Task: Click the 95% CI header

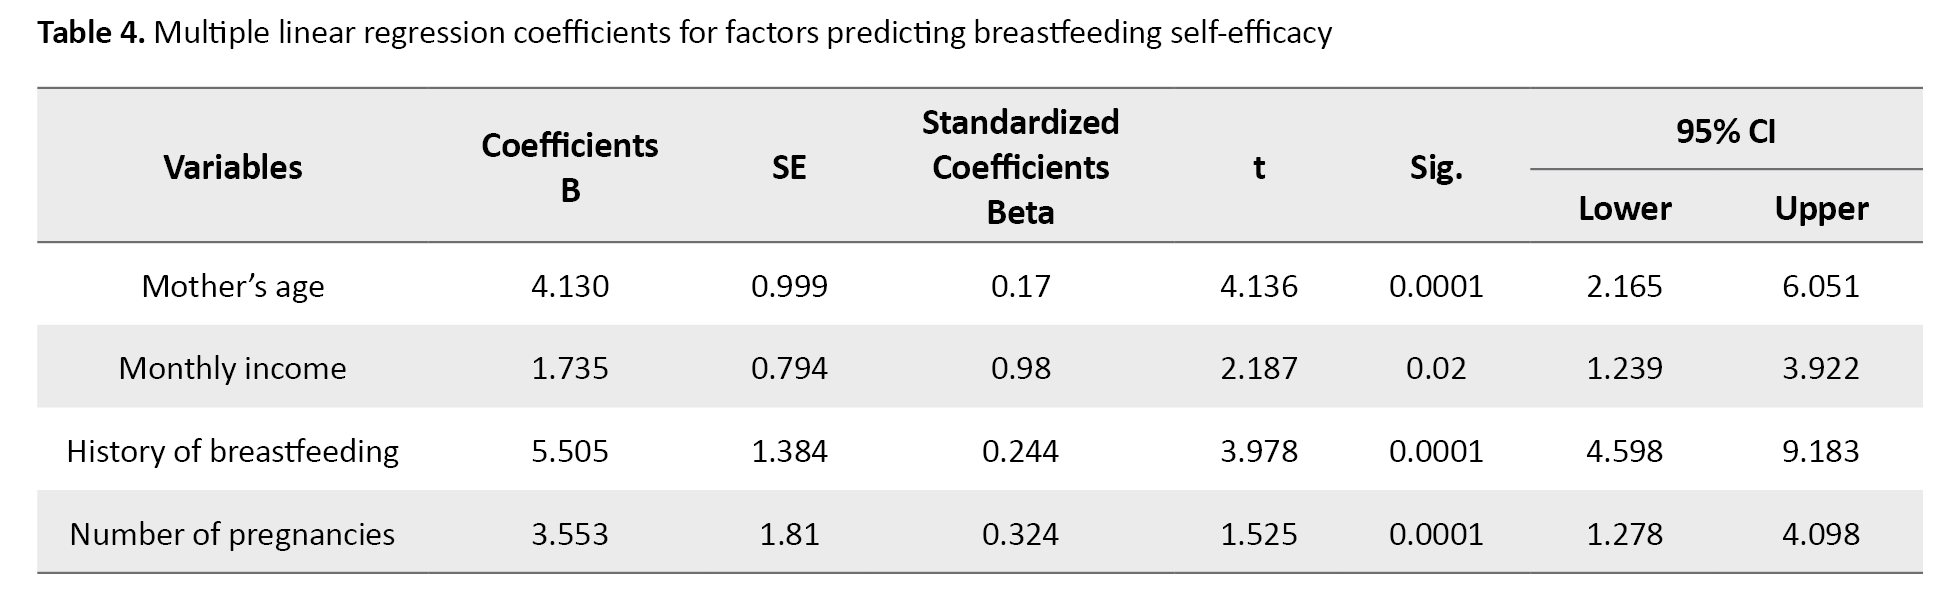Action: point(1725,131)
